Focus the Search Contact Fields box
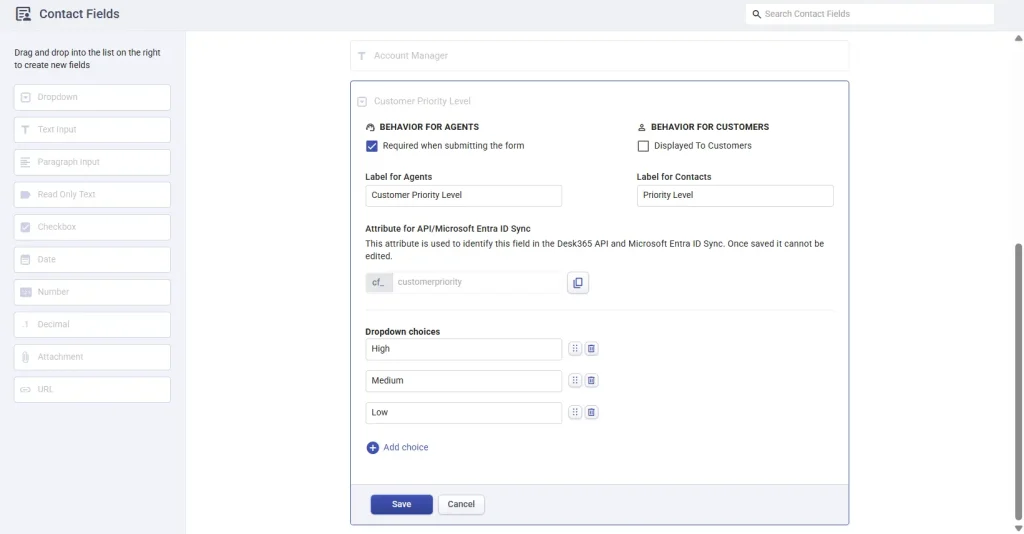This screenshot has height=534, width=1024. (x=870, y=14)
